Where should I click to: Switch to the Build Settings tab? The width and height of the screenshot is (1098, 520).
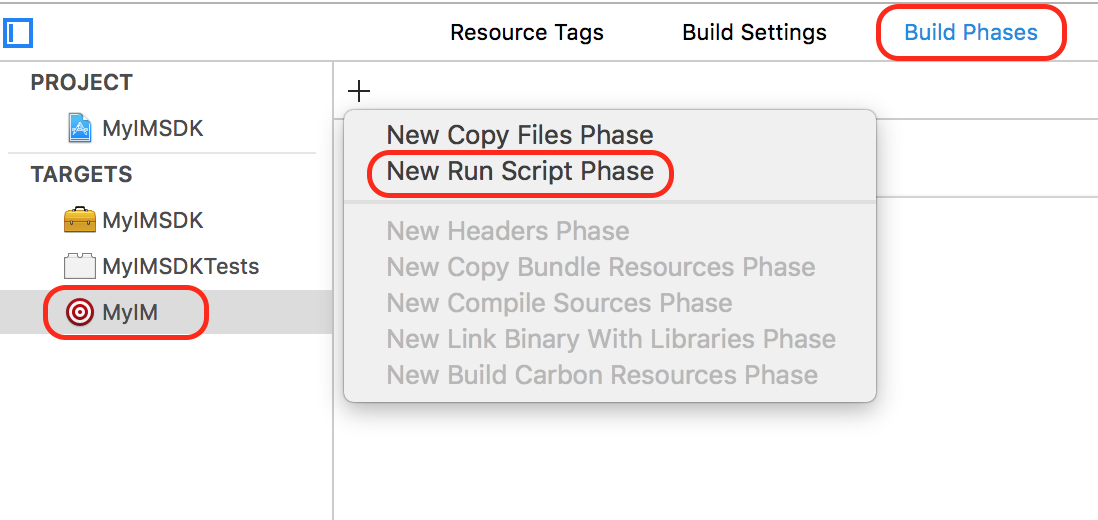coord(754,32)
